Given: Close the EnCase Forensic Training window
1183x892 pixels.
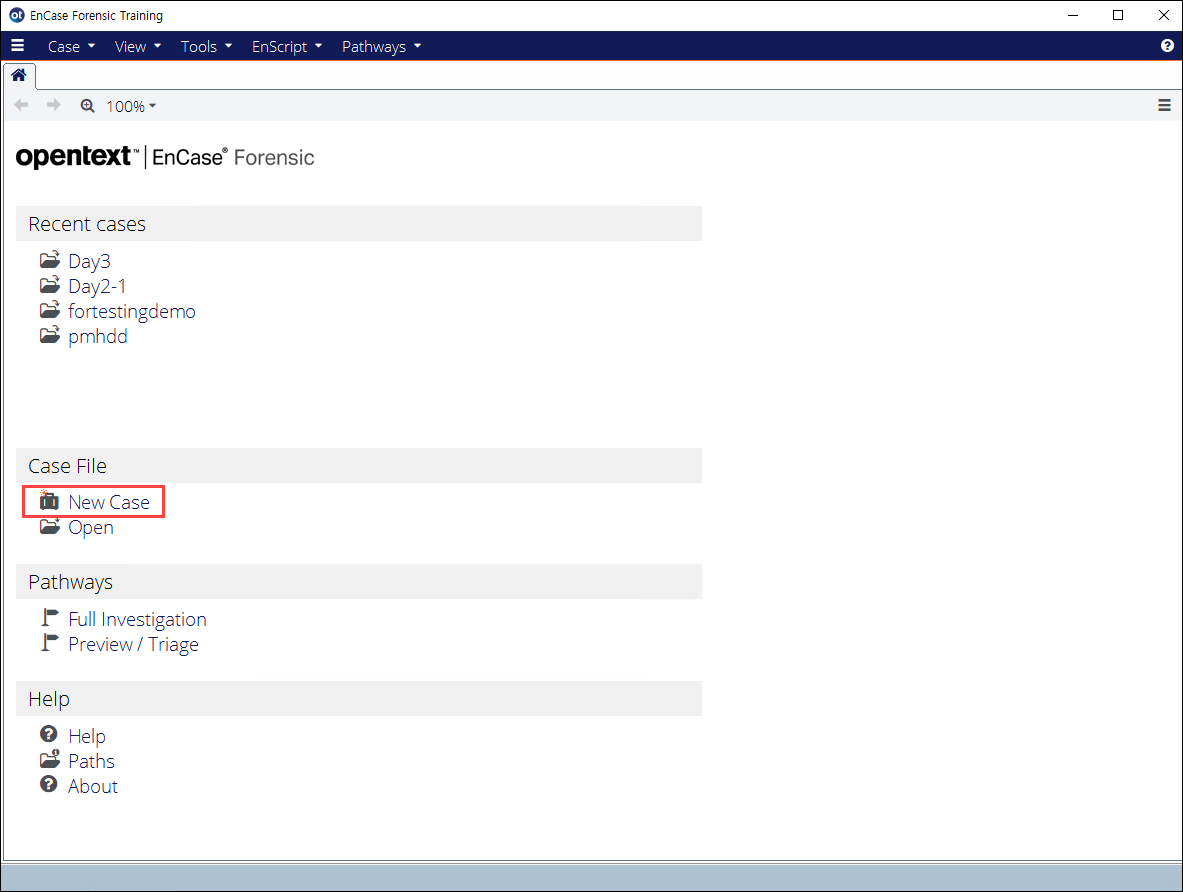Looking at the screenshot, I should 1163,15.
